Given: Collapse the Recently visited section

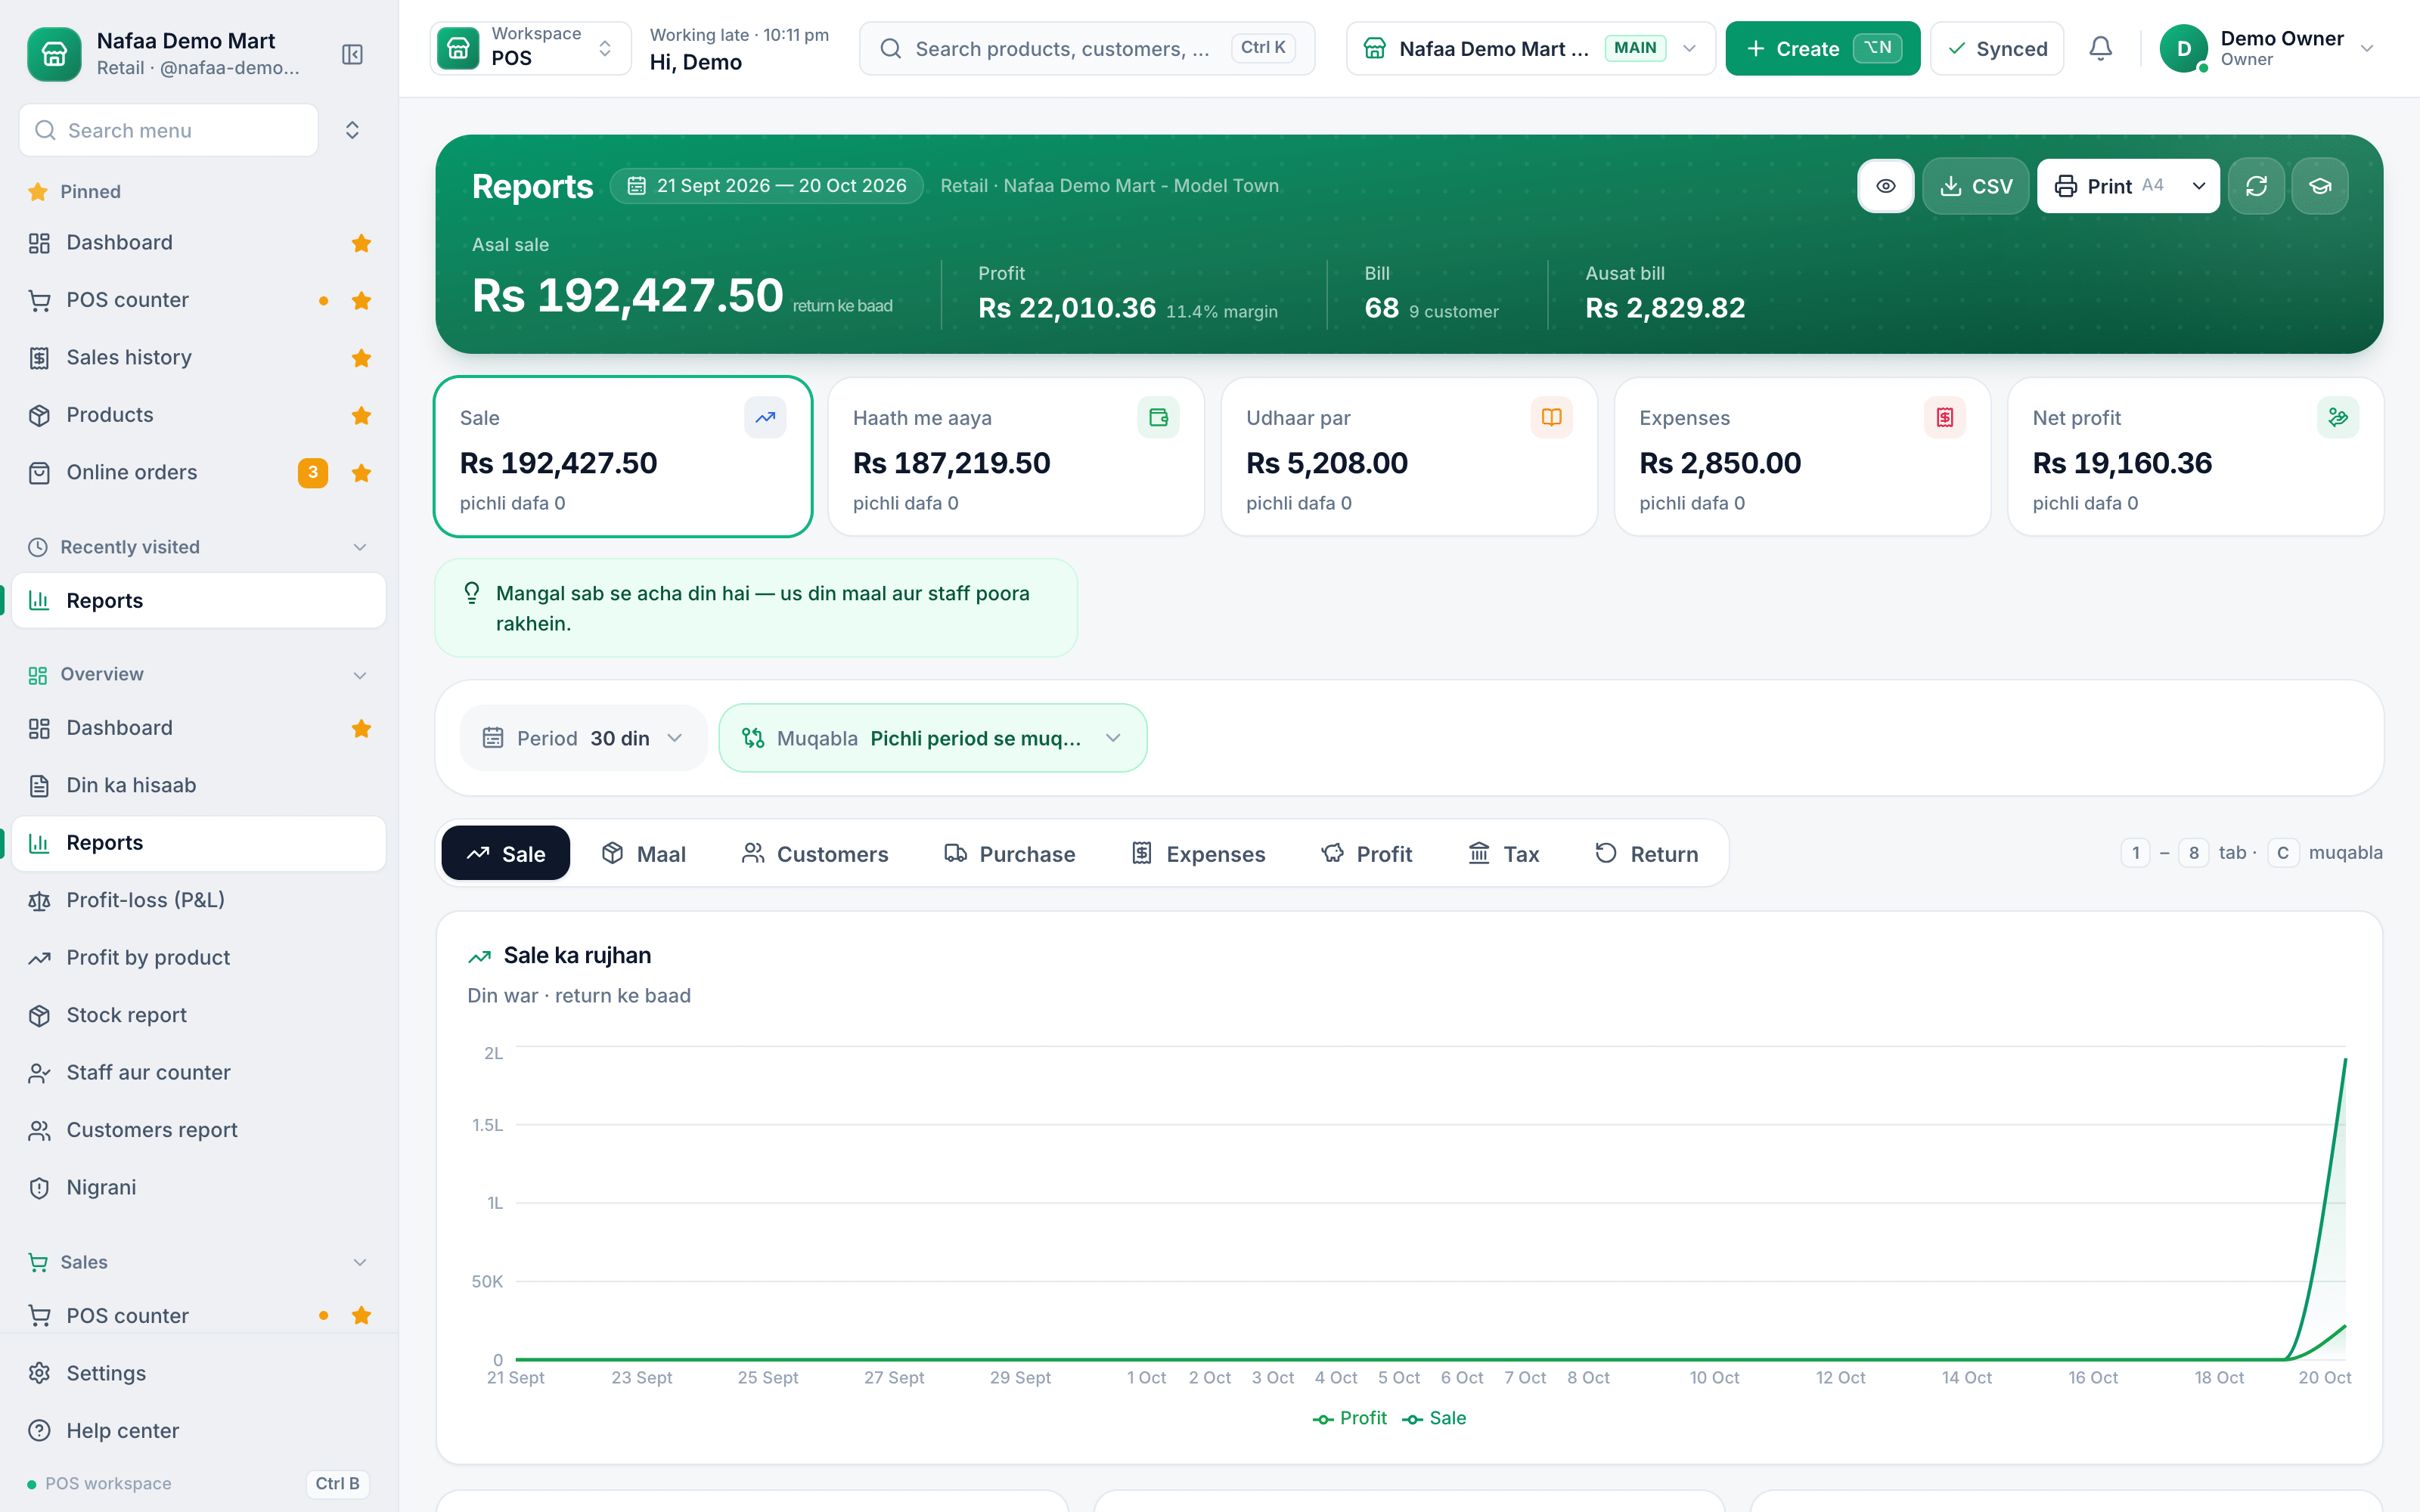Looking at the screenshot, I should (x=198, y=547).
